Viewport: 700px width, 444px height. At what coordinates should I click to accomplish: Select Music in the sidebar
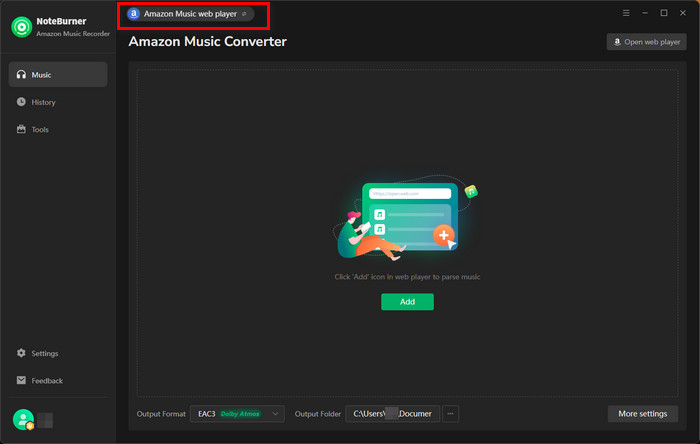(58, 75)
